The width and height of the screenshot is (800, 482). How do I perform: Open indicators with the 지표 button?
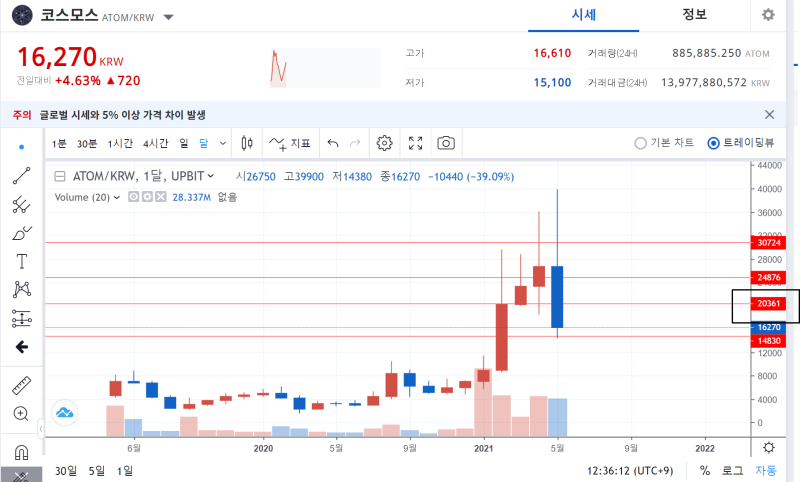[289, 143]
